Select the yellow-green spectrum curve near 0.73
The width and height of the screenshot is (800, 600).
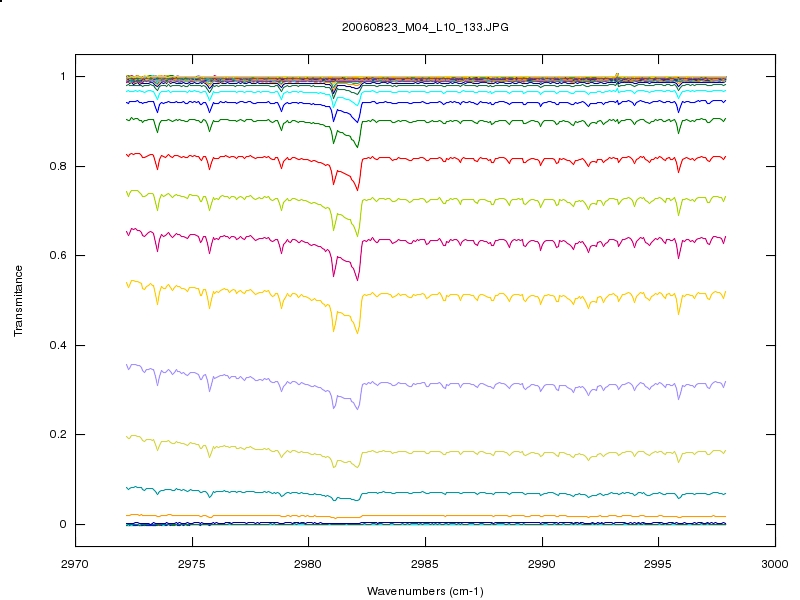[426, 200]
